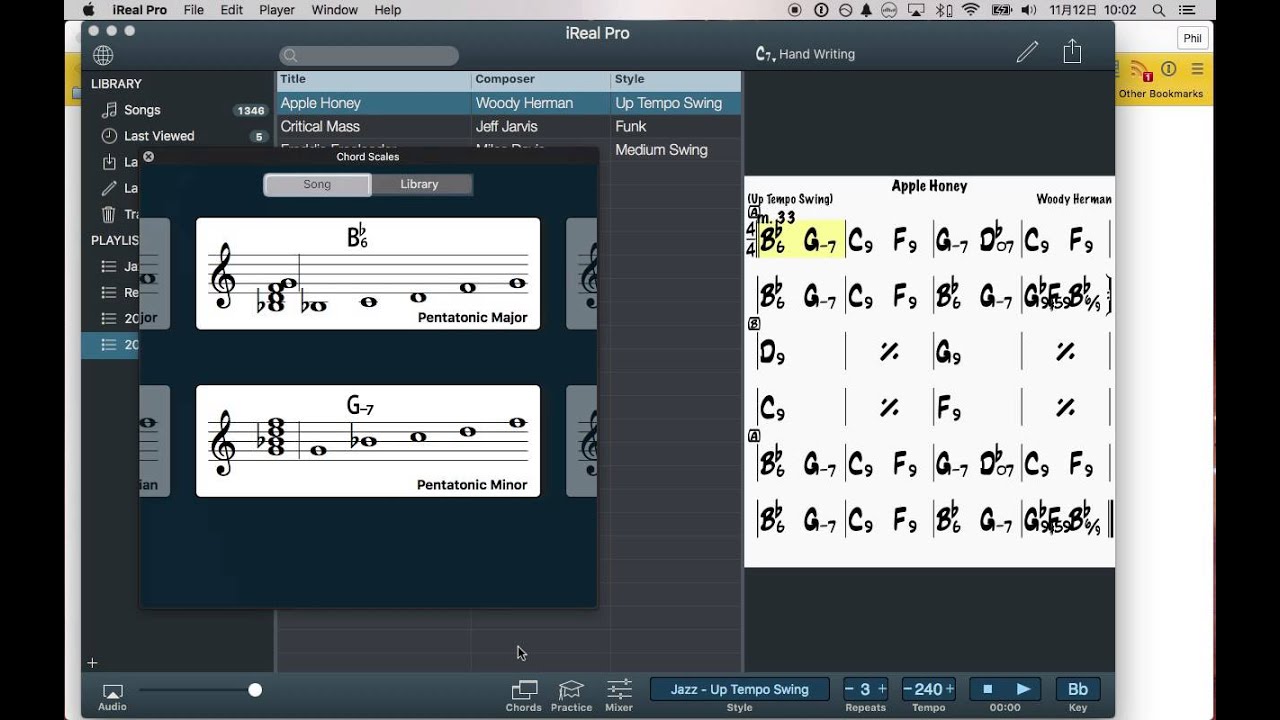
Task: Click the Woody Herman composer cell
Action: 524,103
